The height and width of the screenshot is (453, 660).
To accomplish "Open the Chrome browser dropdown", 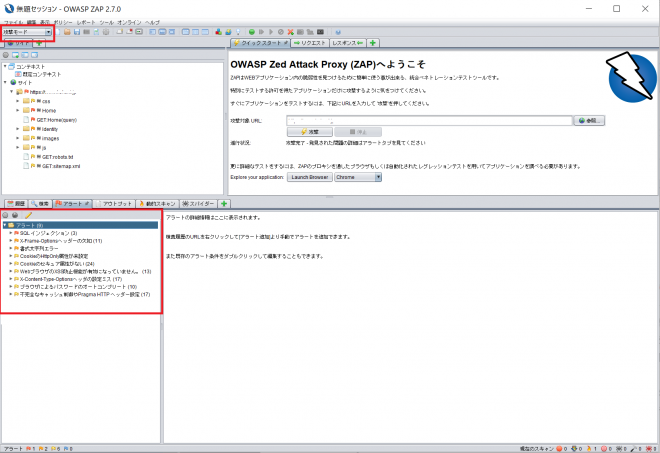I will tap(358, 177).
